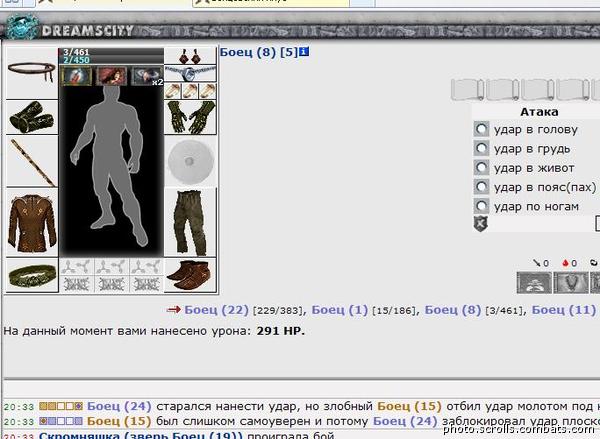Click the first empty scroll slot

click(x=468, y=90)
